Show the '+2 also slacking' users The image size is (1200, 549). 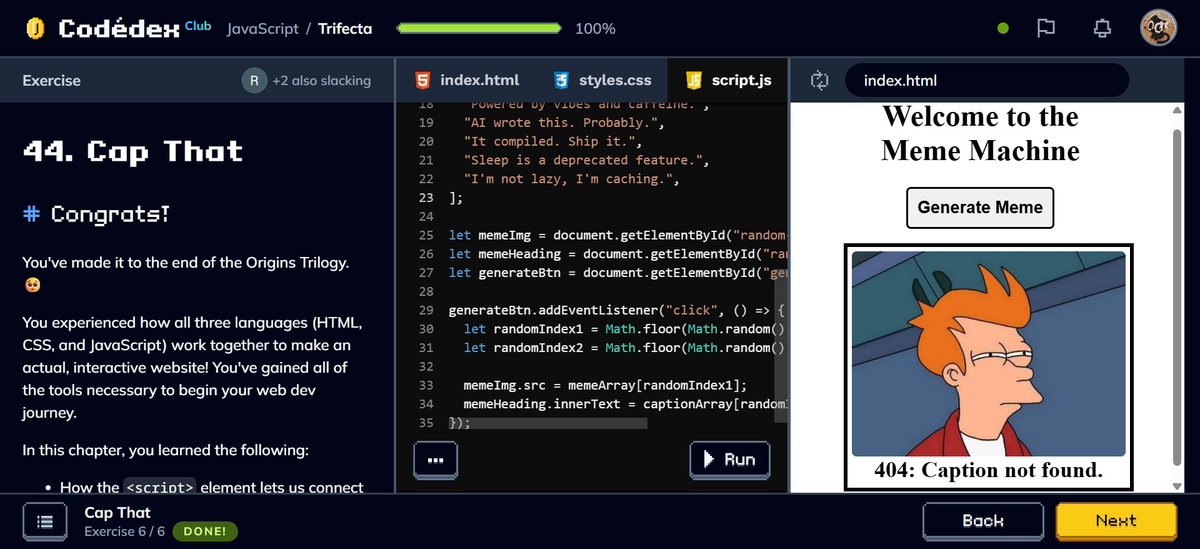(x=321, y=80)
